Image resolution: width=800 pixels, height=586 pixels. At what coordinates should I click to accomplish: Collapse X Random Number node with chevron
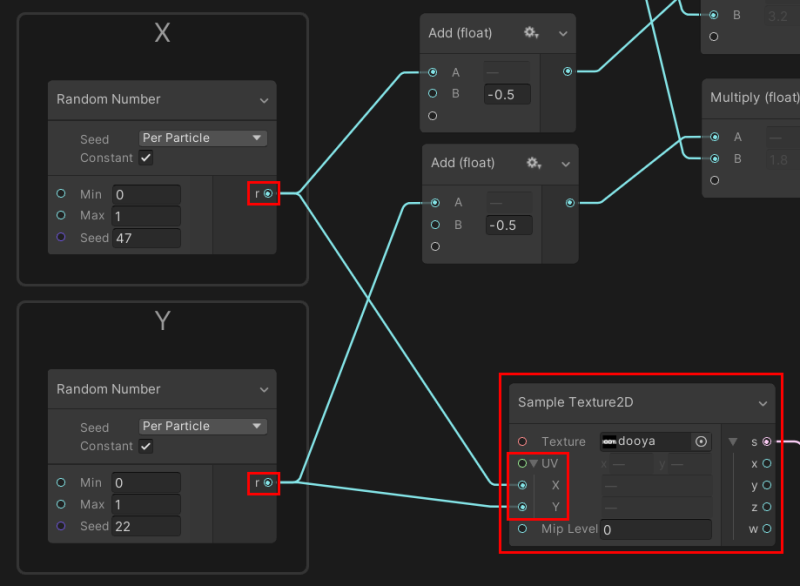264,100
